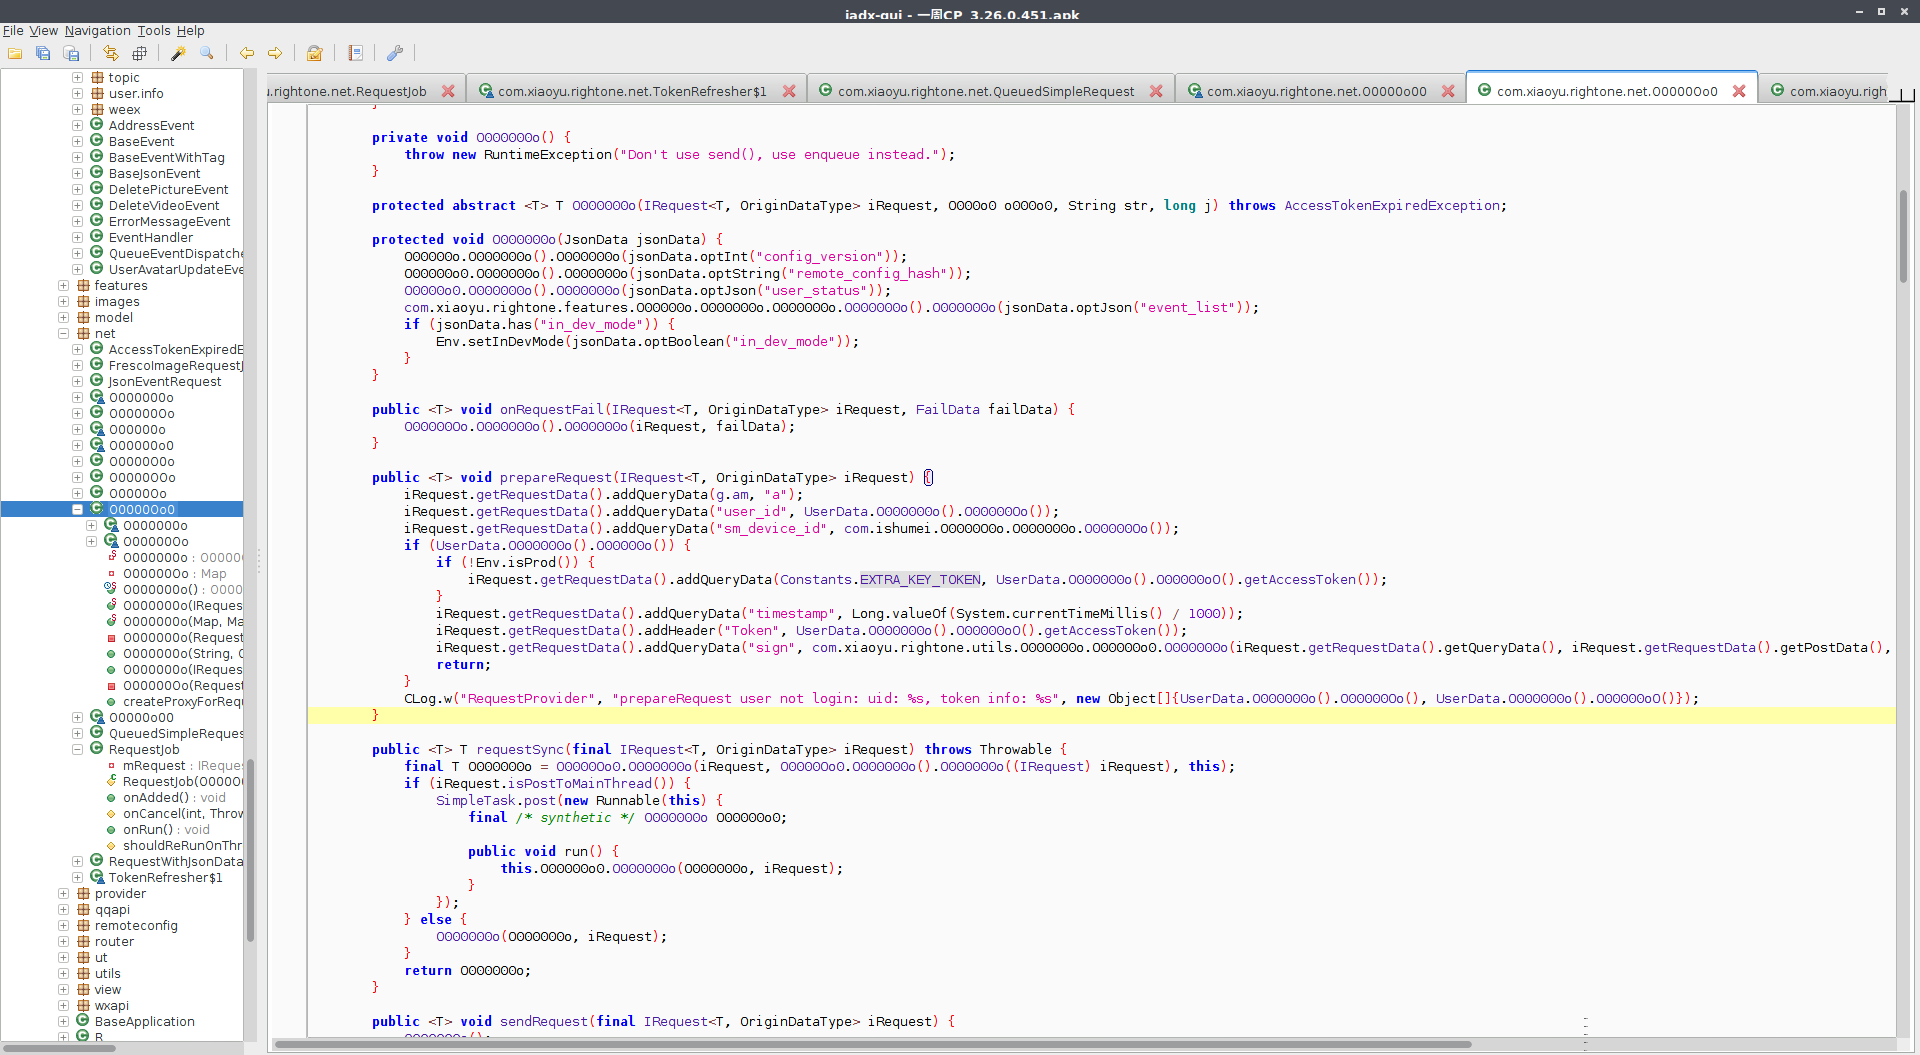Open Preferences with the wrench icon
The width and height of the screenshot is (1920, 1055).
tap(394, 53)
